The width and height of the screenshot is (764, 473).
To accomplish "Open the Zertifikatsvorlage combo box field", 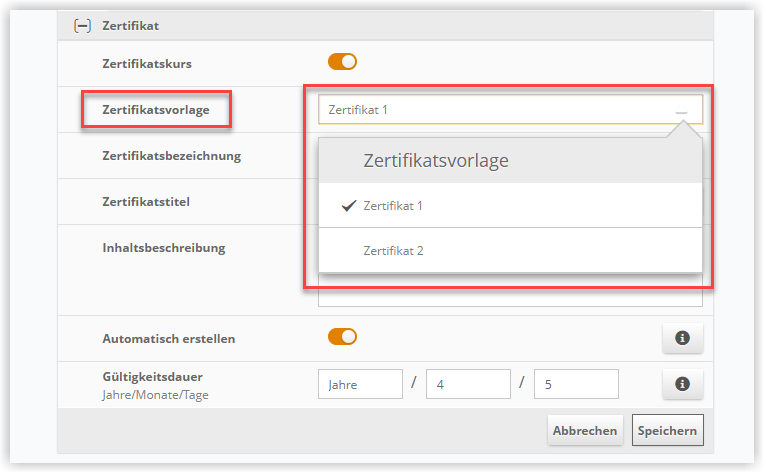I will point(495,109).
